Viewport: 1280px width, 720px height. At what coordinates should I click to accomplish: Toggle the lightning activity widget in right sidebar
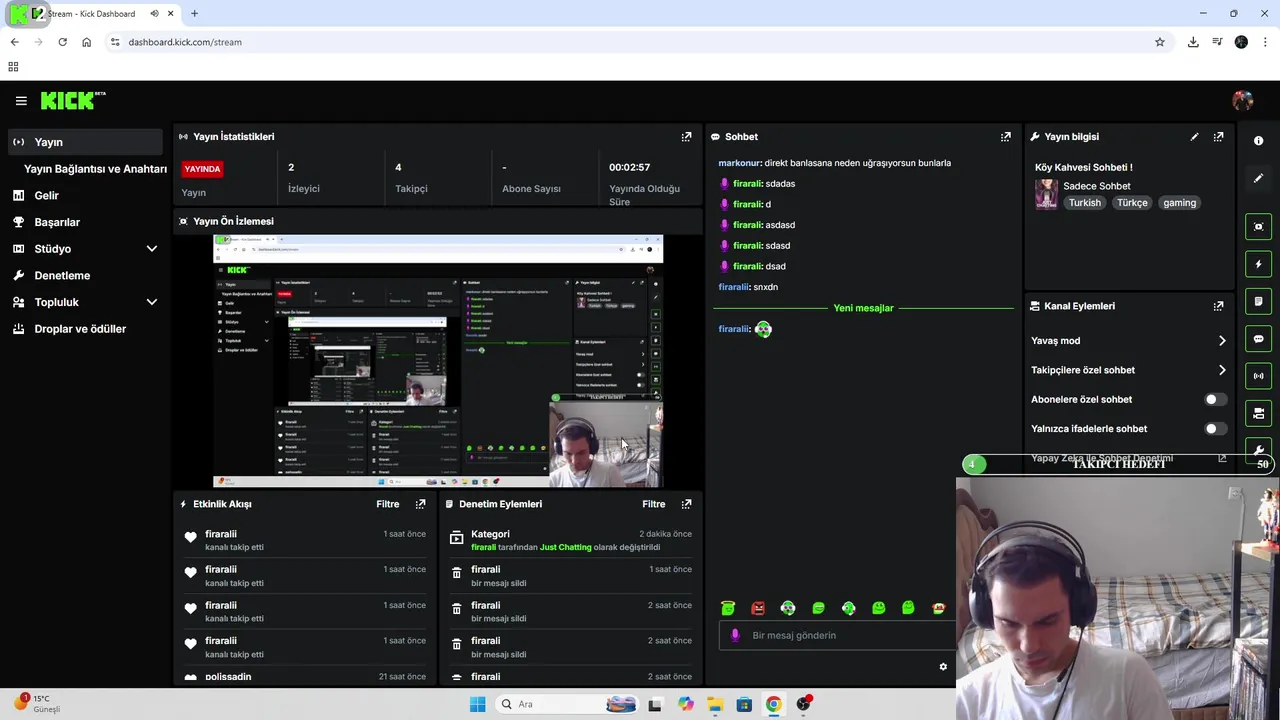pos(1258,264)
